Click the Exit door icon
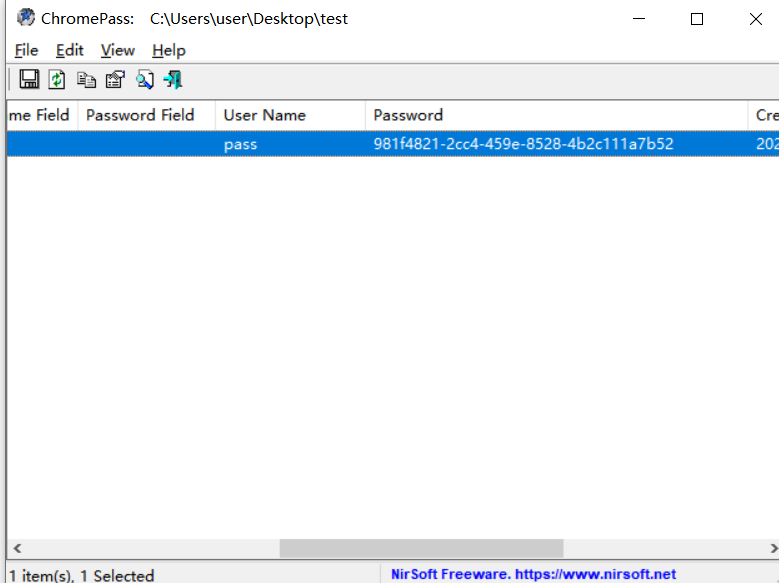The image size is (779, 583). point(173,79)
